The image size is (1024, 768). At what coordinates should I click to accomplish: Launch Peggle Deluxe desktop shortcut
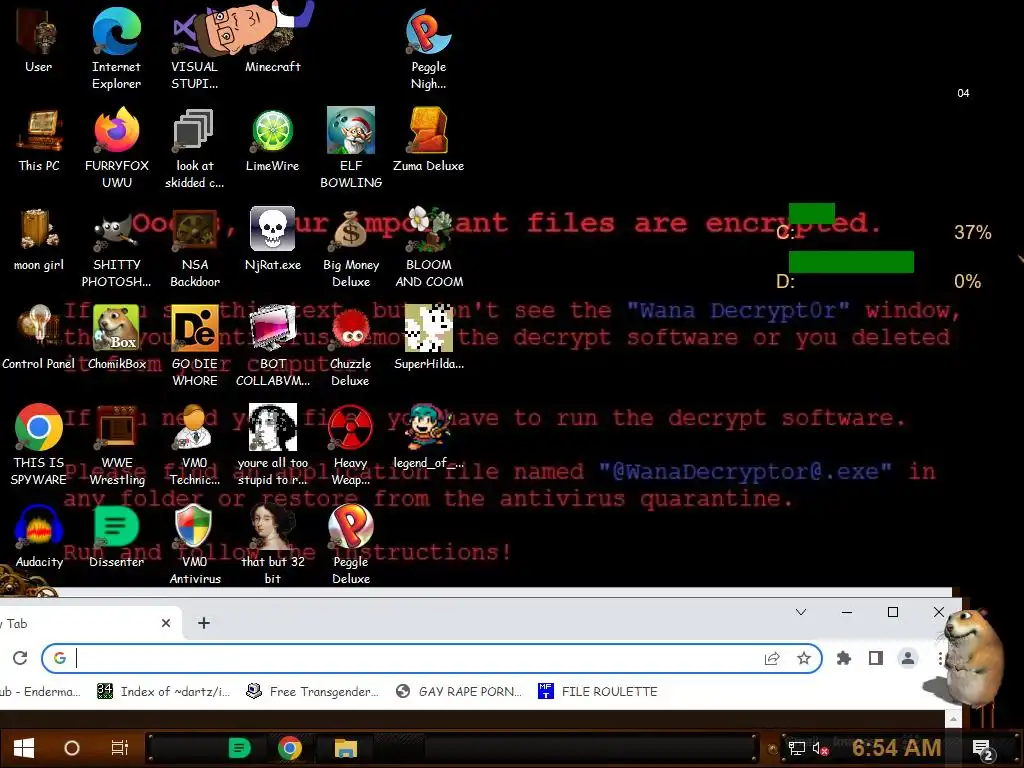point(351,543)
